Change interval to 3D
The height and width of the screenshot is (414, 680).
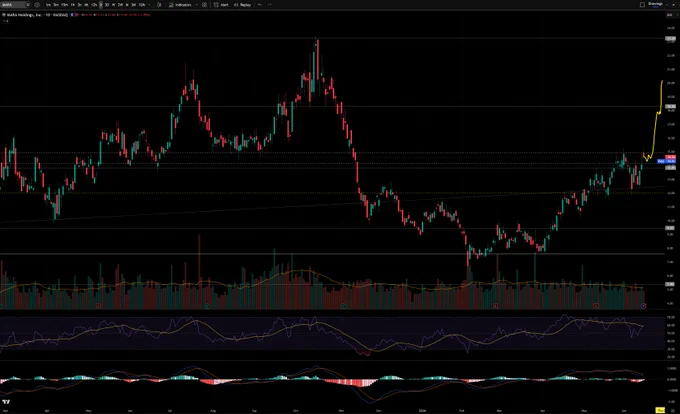[107, 5]
